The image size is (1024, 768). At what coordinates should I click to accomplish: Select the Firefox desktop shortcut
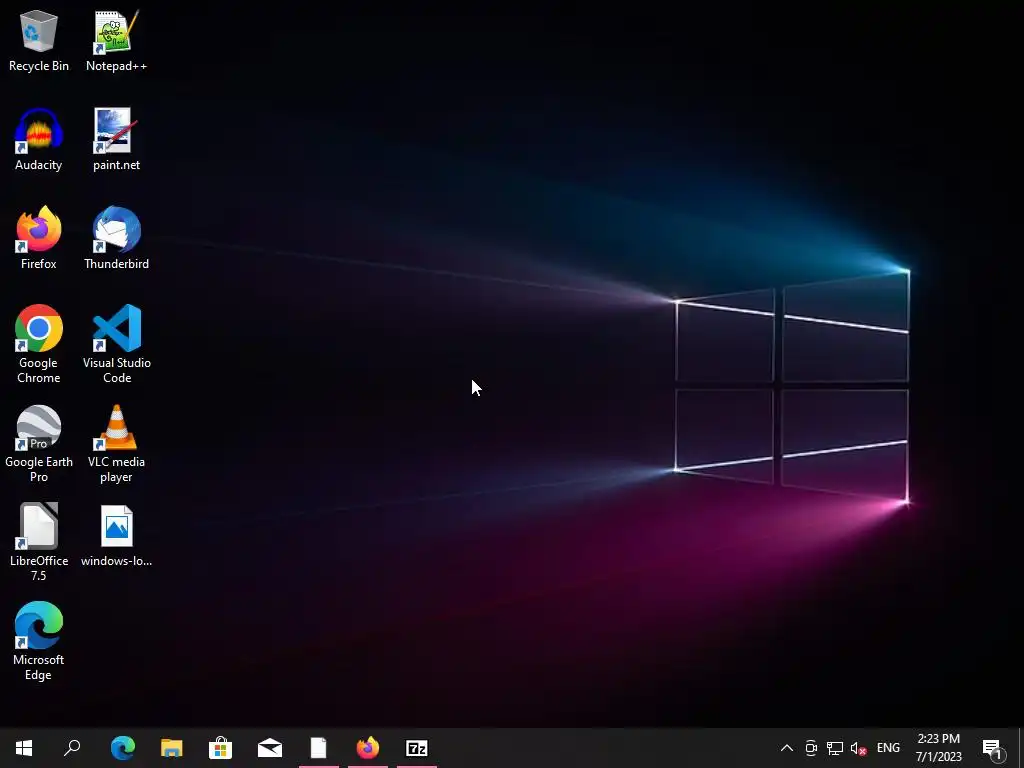pos(39,238)
